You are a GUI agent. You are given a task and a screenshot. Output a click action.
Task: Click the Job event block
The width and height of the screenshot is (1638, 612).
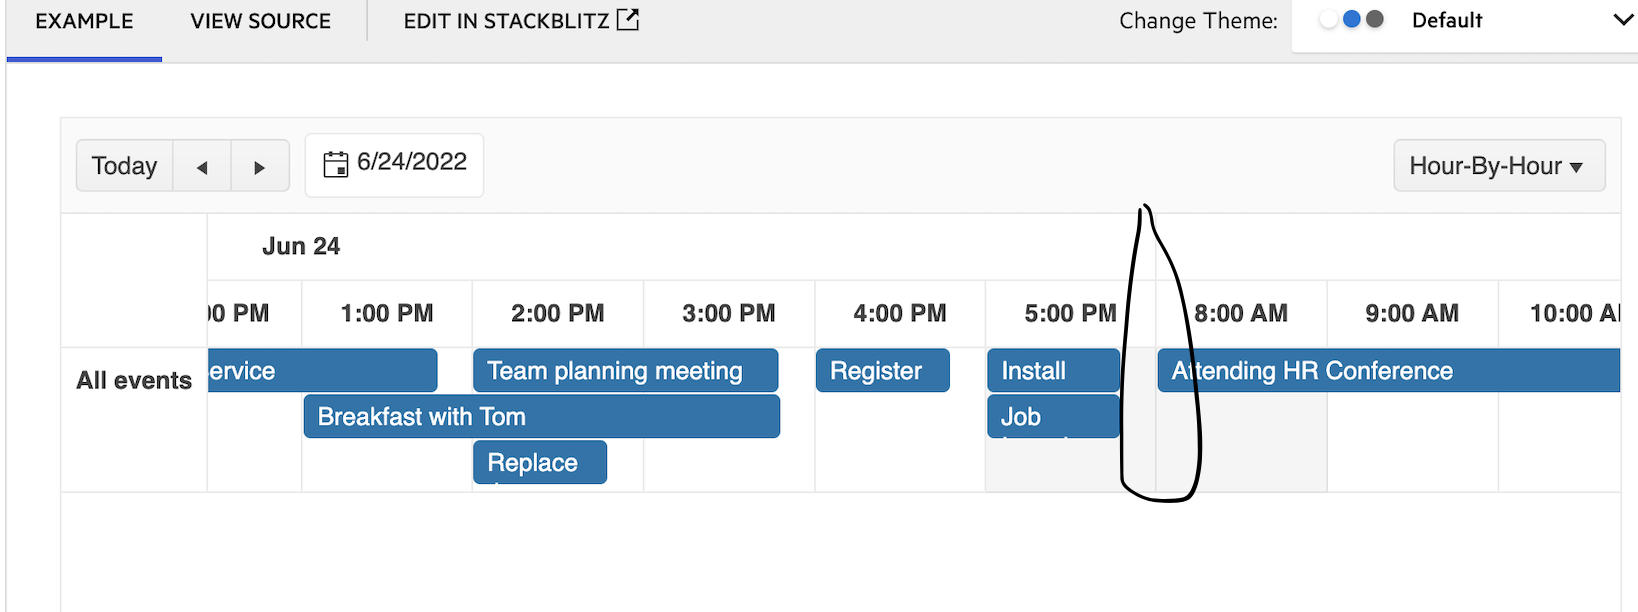(1052, 417)
